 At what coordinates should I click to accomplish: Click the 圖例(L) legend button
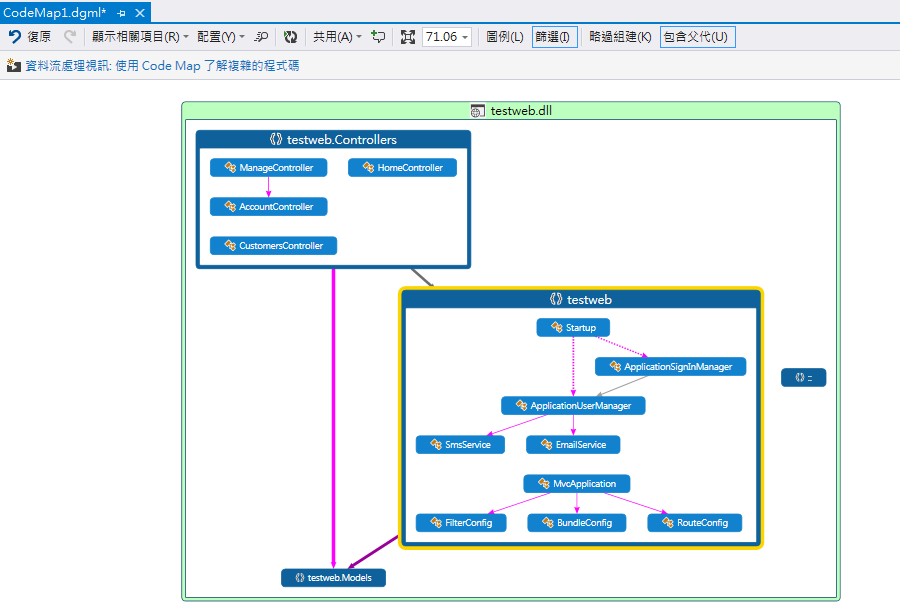[505, 37]
